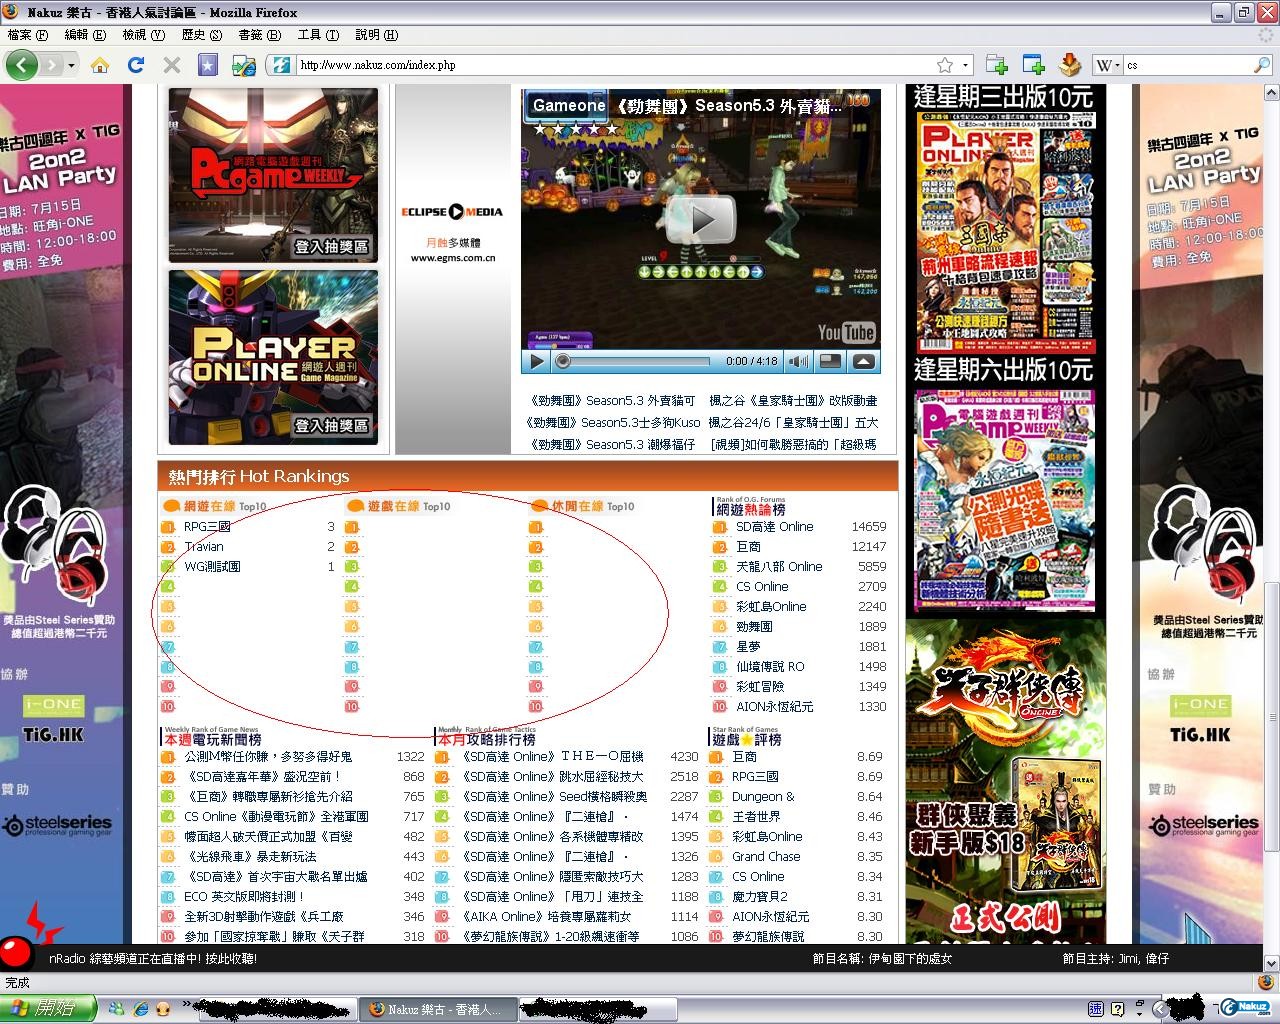The image size is (1280, 1024).
Task: Click the Pcgame Weekly magazine cover ad
Action: [1006, 500]
